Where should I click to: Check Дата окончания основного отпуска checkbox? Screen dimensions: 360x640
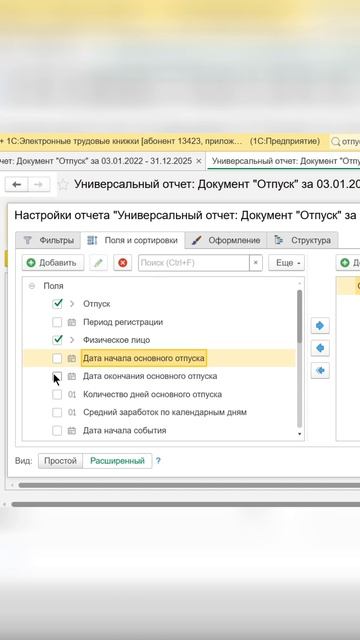click(57, 376)
